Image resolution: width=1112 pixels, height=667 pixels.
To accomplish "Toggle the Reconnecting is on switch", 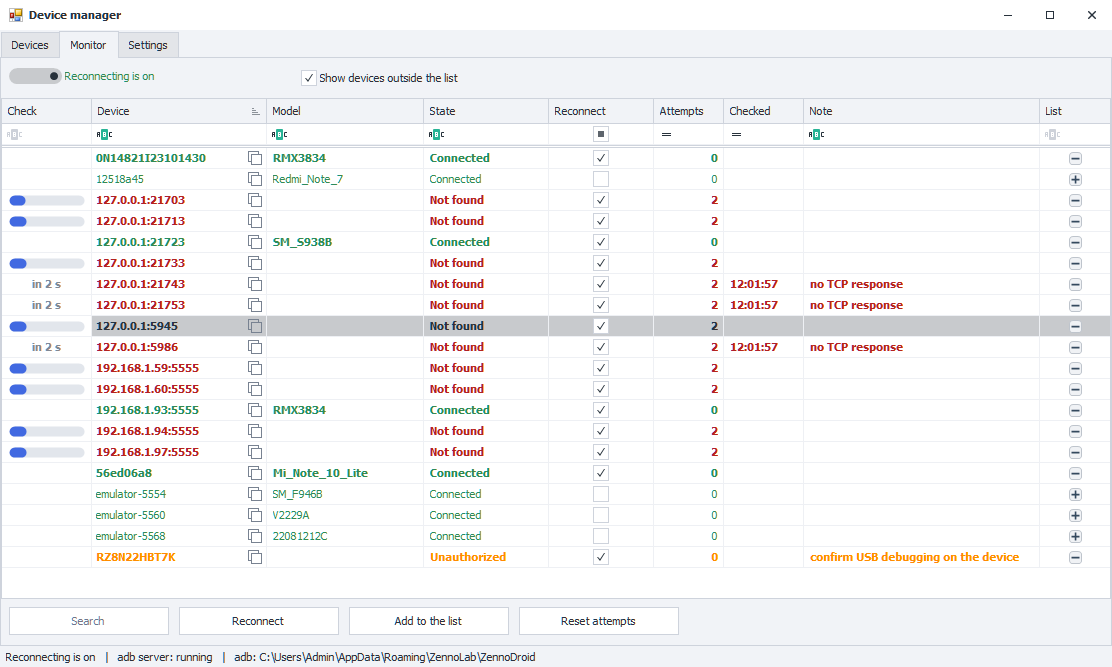I will pyautogui.click(x=35, y=76).
